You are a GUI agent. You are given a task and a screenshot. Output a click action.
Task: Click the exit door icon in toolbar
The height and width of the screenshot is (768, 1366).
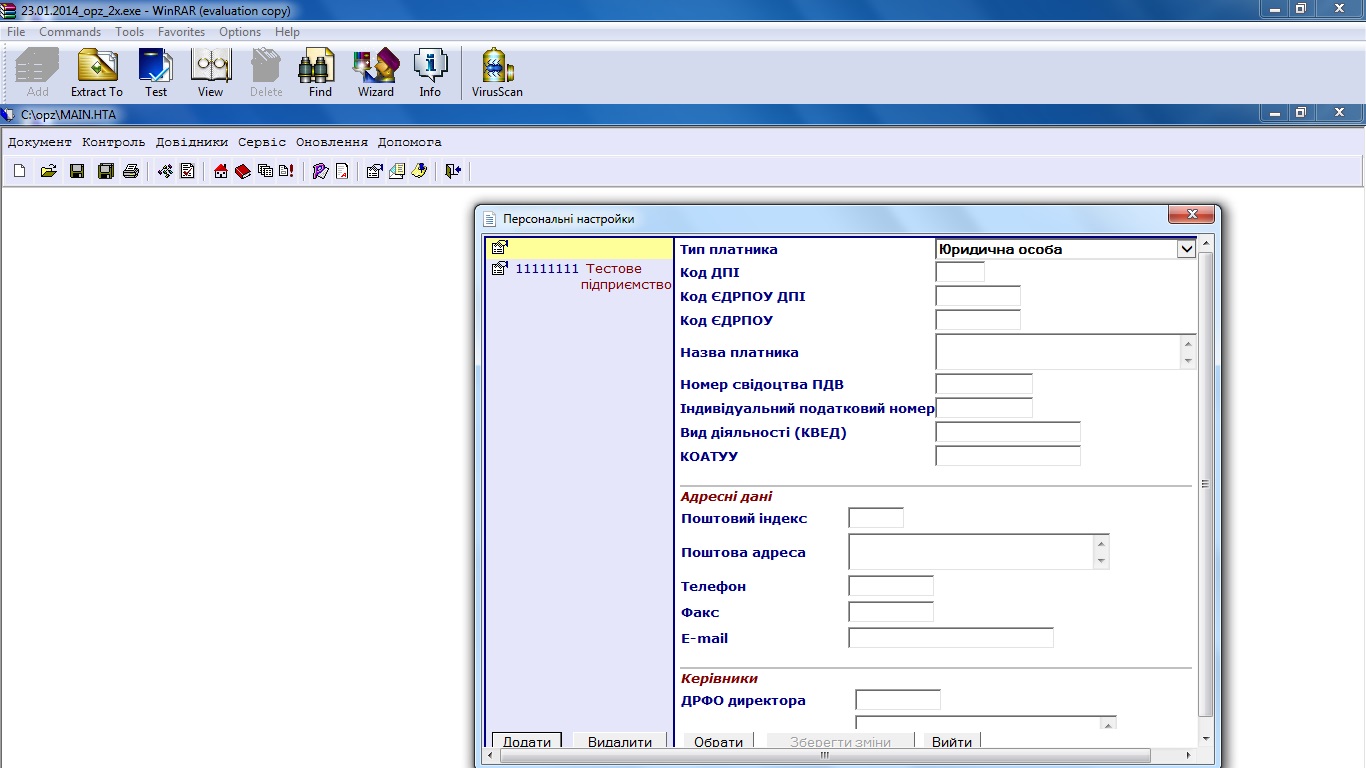[453, 171]
